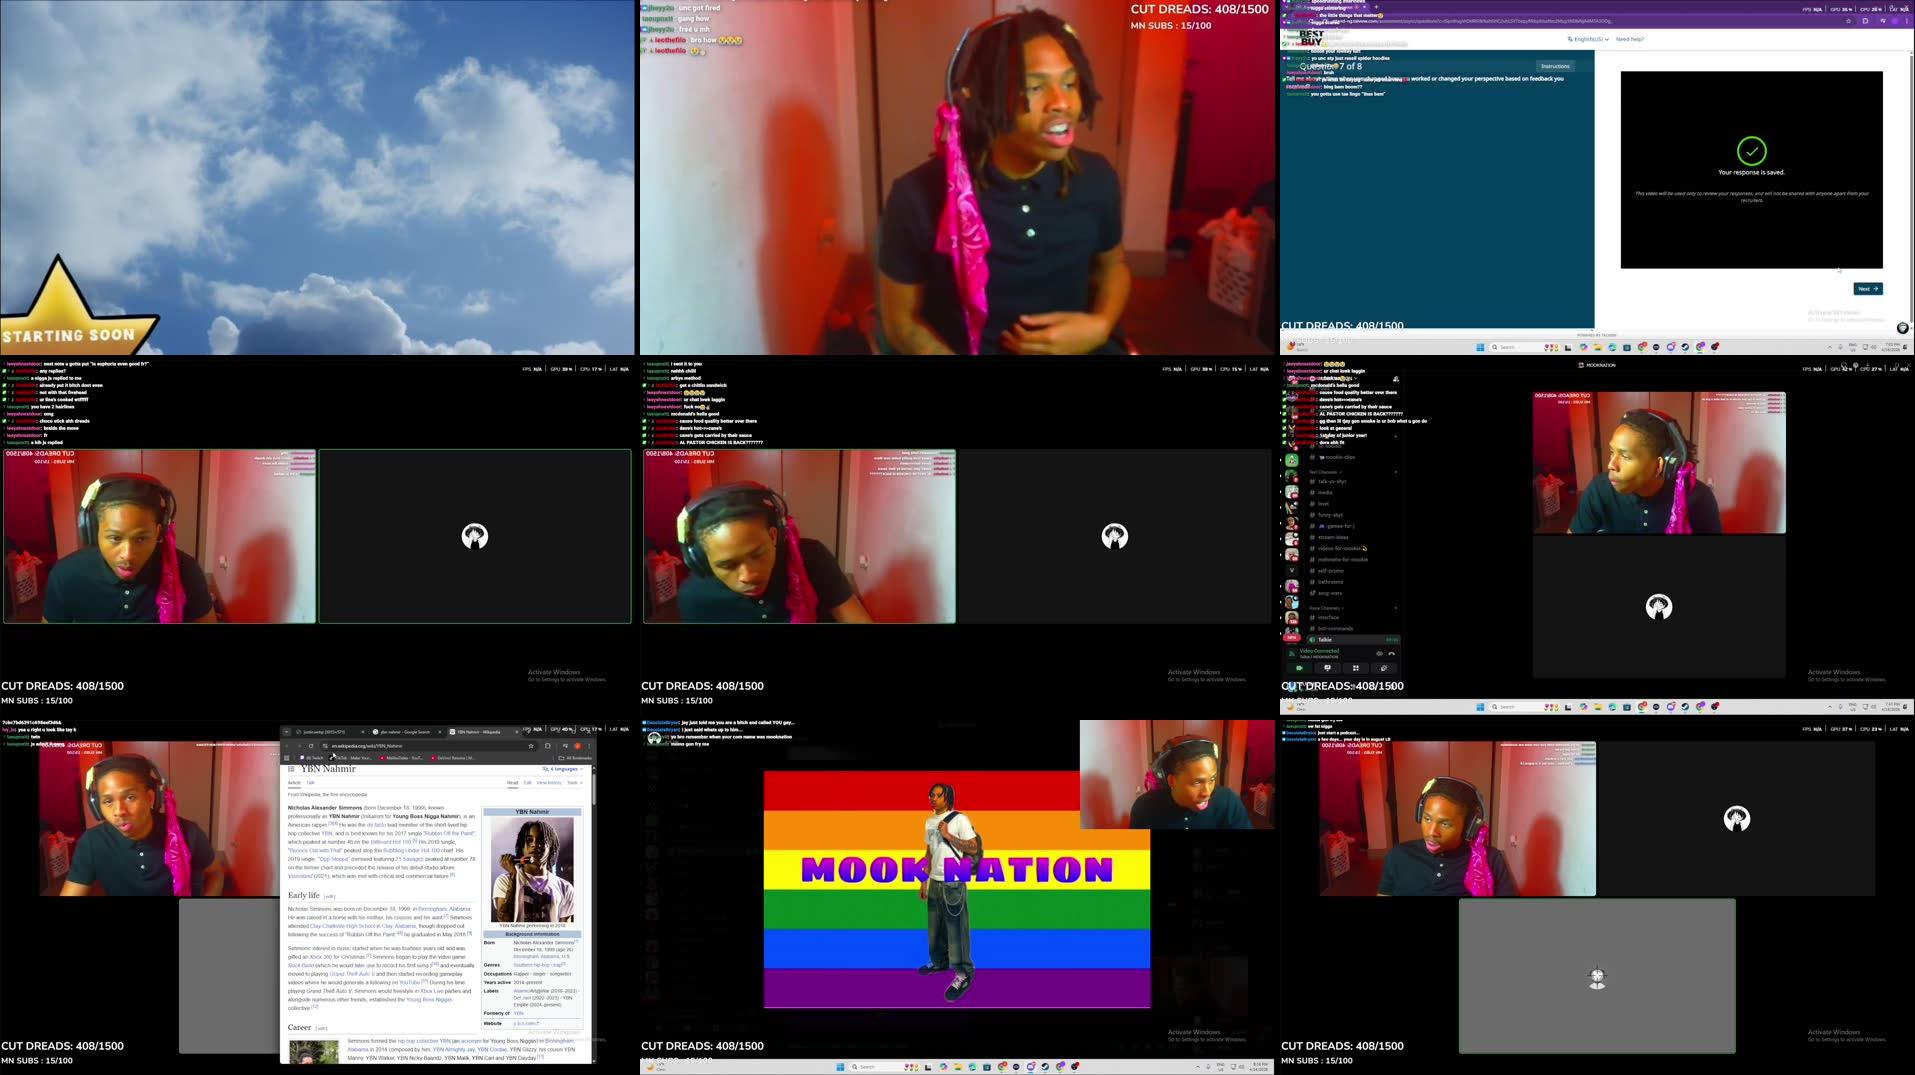Switch to the Google Search browser tab
1915x1075 pixels.
tap(404, 732)
